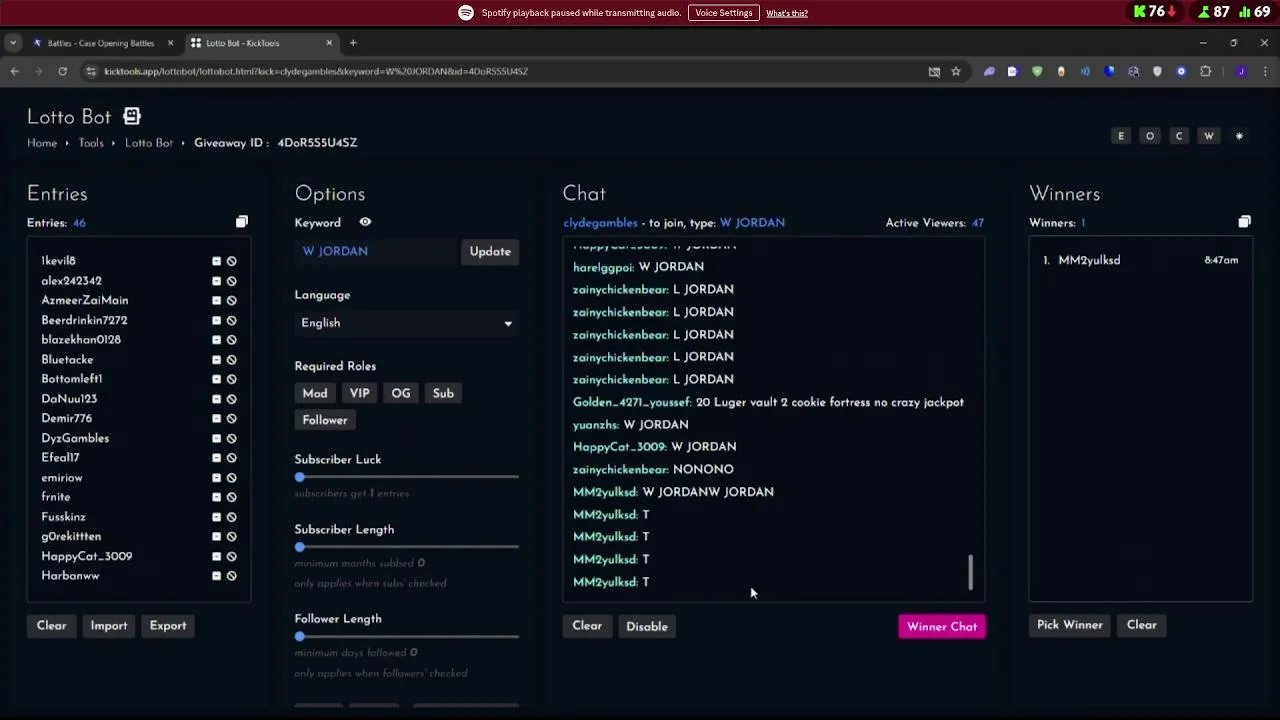Click the What's this? link
Screen dimensions: 1280x720
click(787, 13)
